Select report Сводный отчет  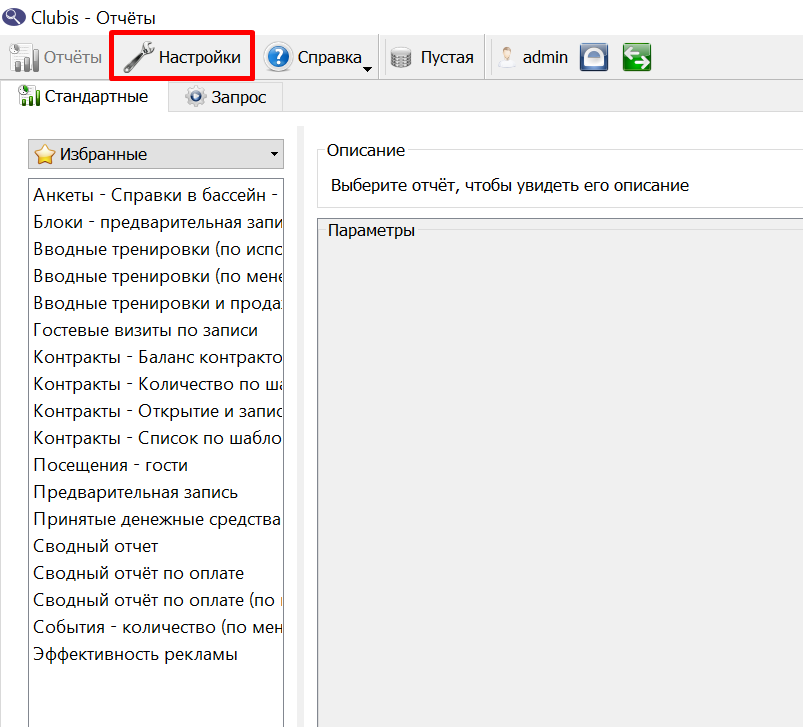coord(156,546)
